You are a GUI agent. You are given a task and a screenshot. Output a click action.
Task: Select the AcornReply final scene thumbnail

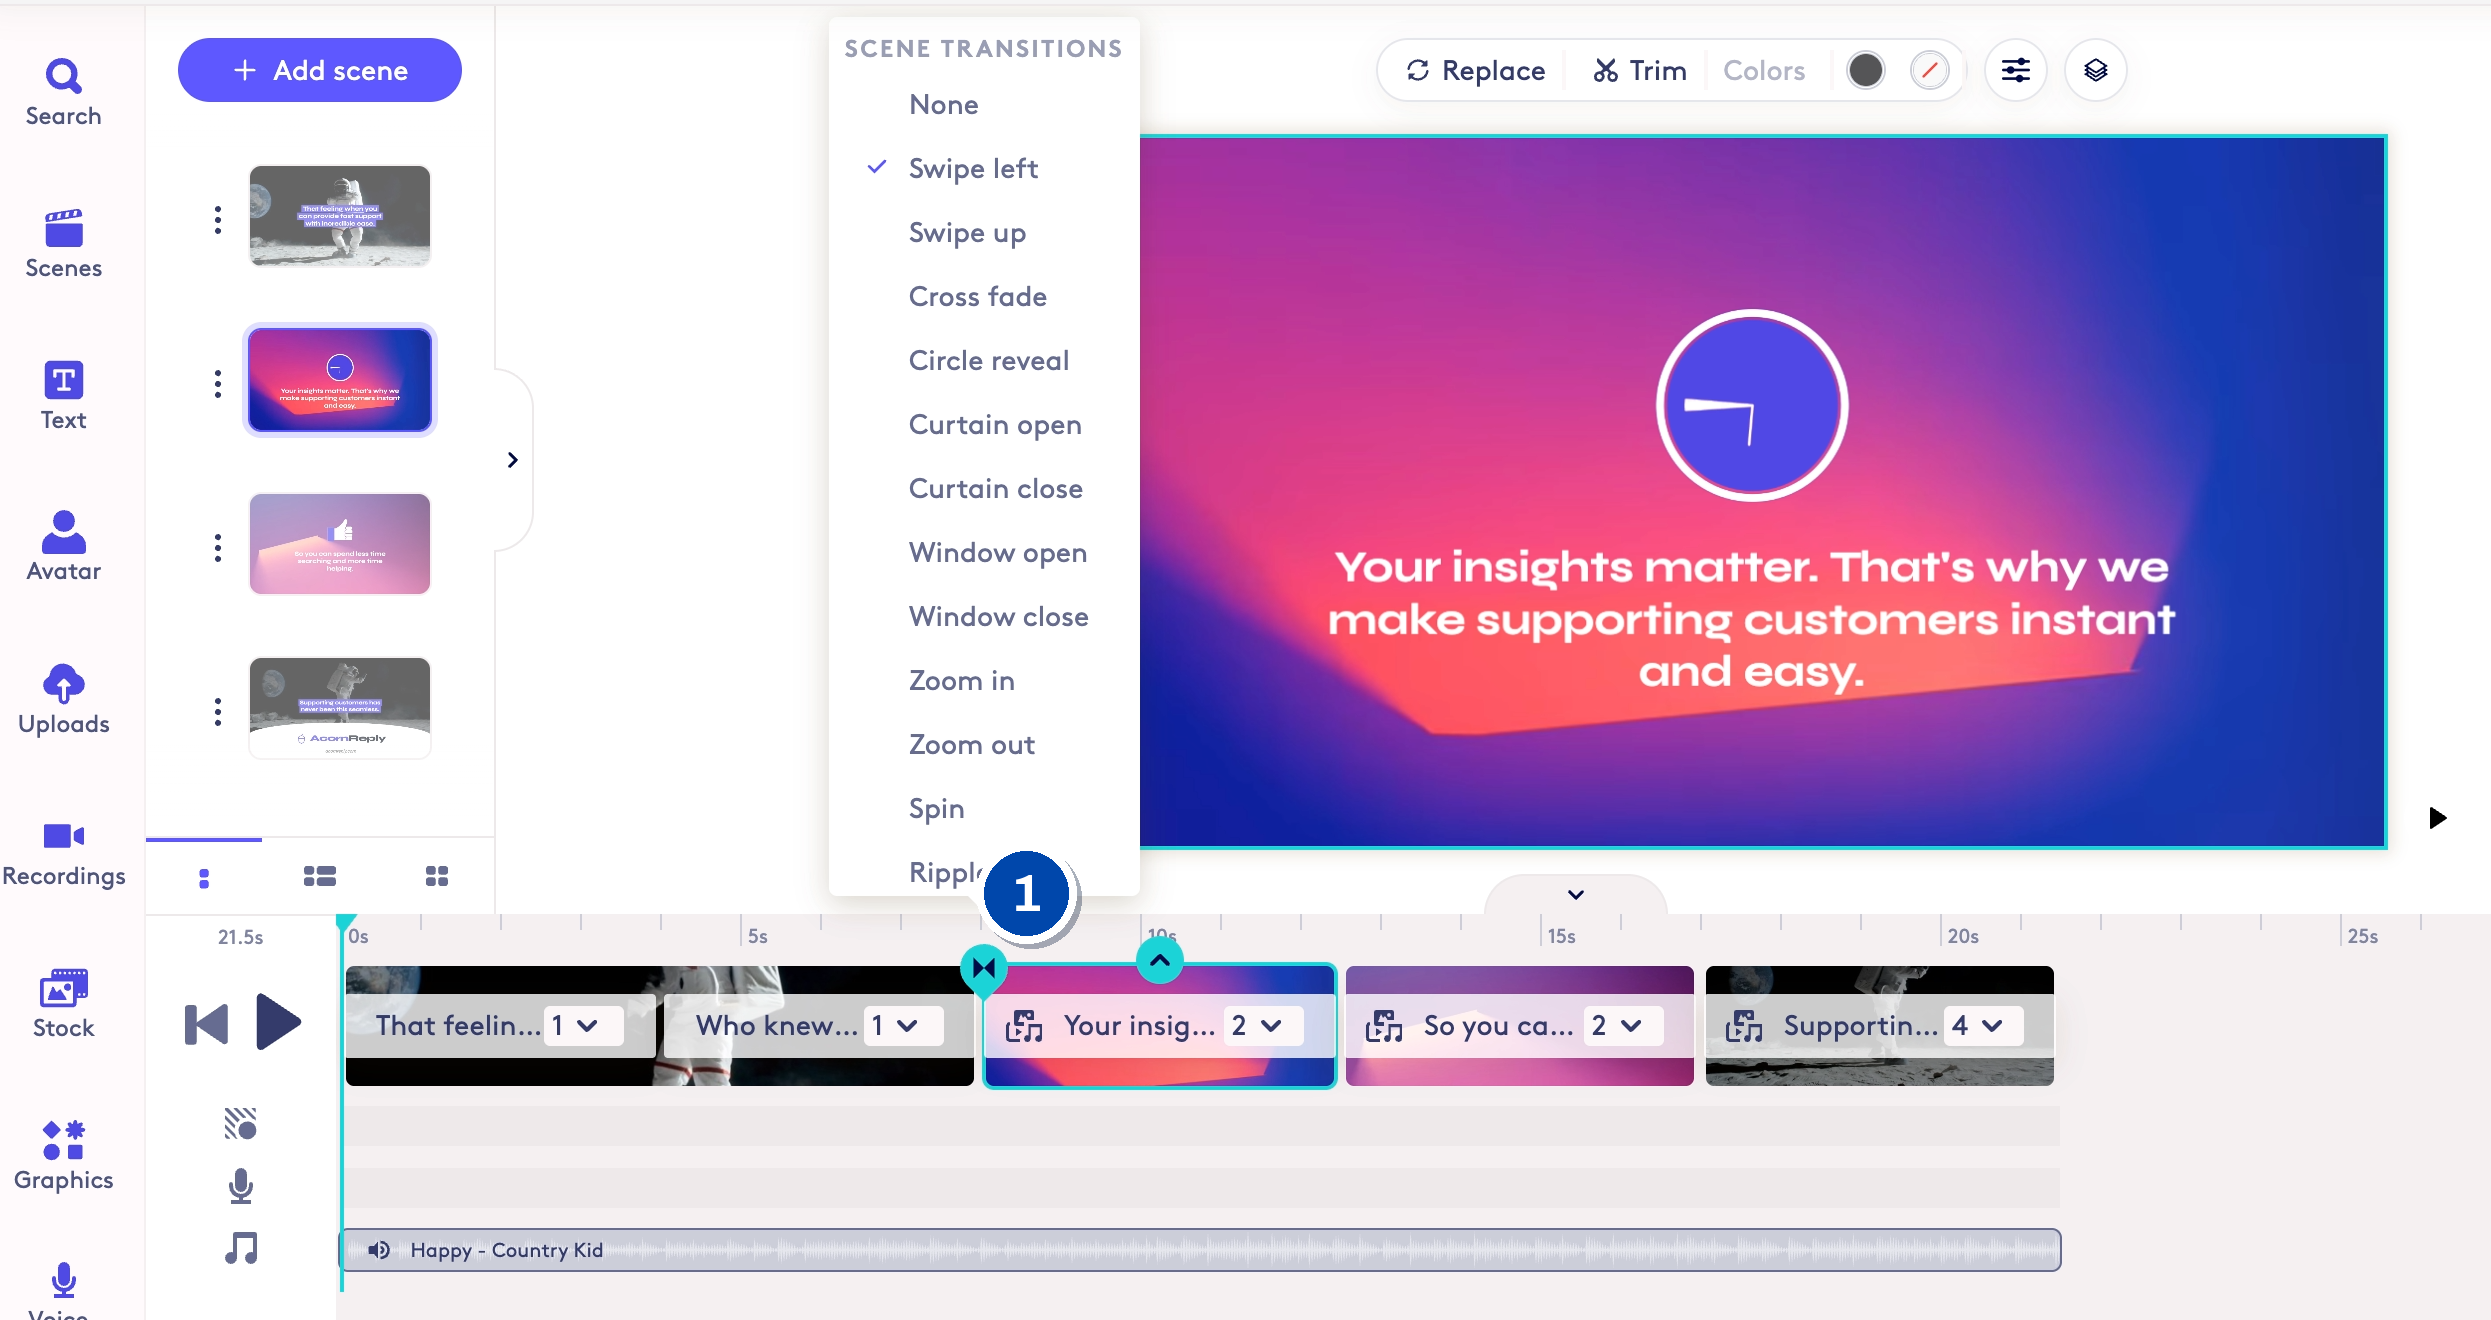(340, 708)
